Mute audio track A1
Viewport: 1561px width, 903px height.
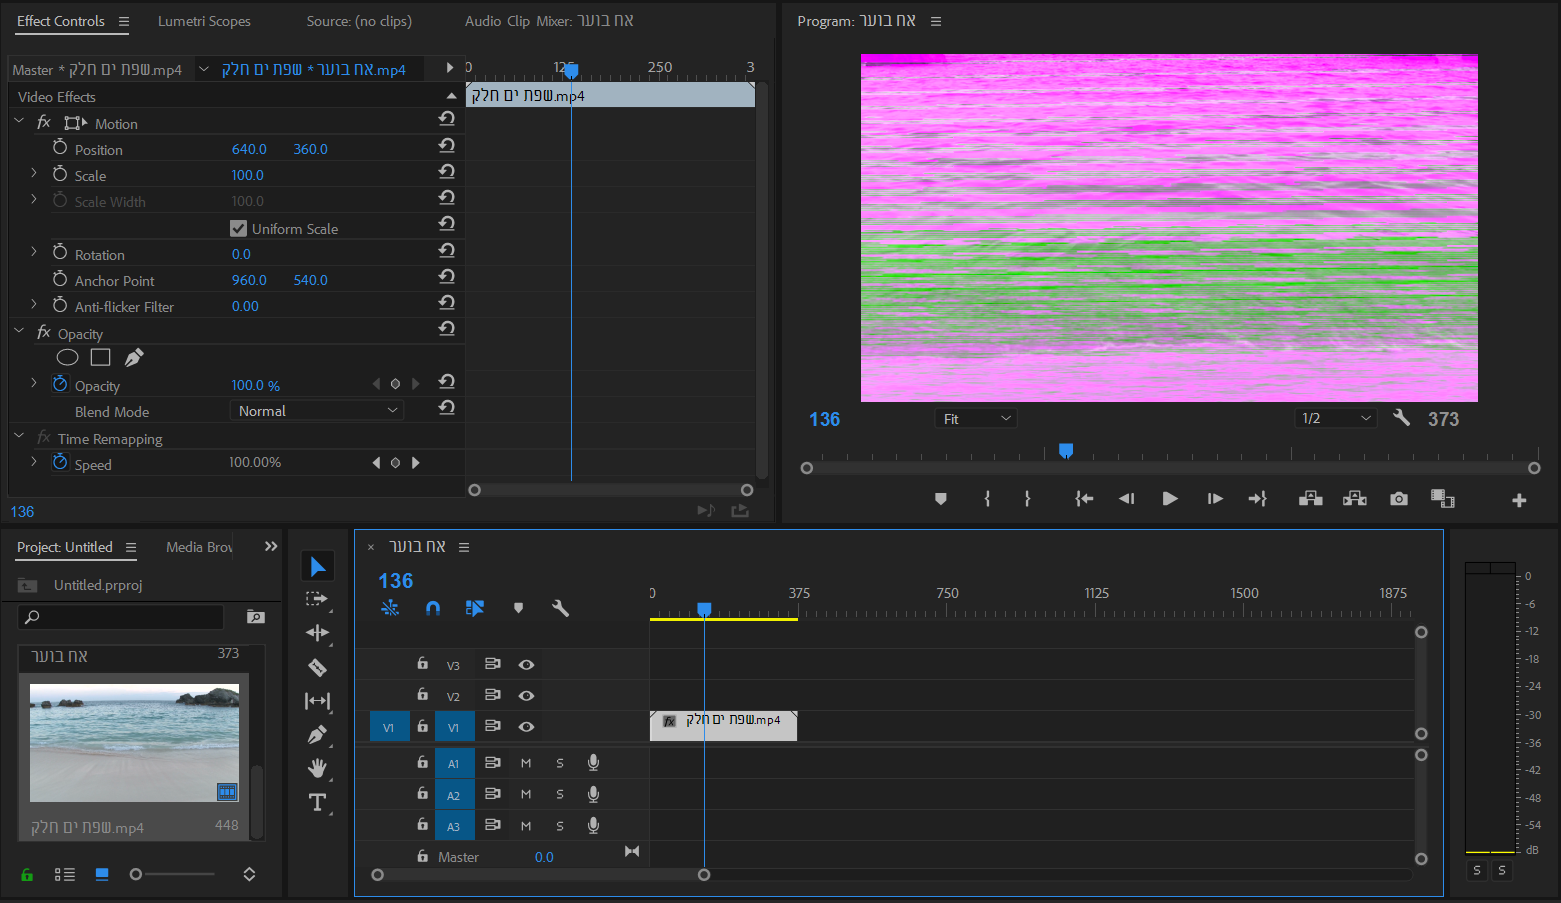526,763
